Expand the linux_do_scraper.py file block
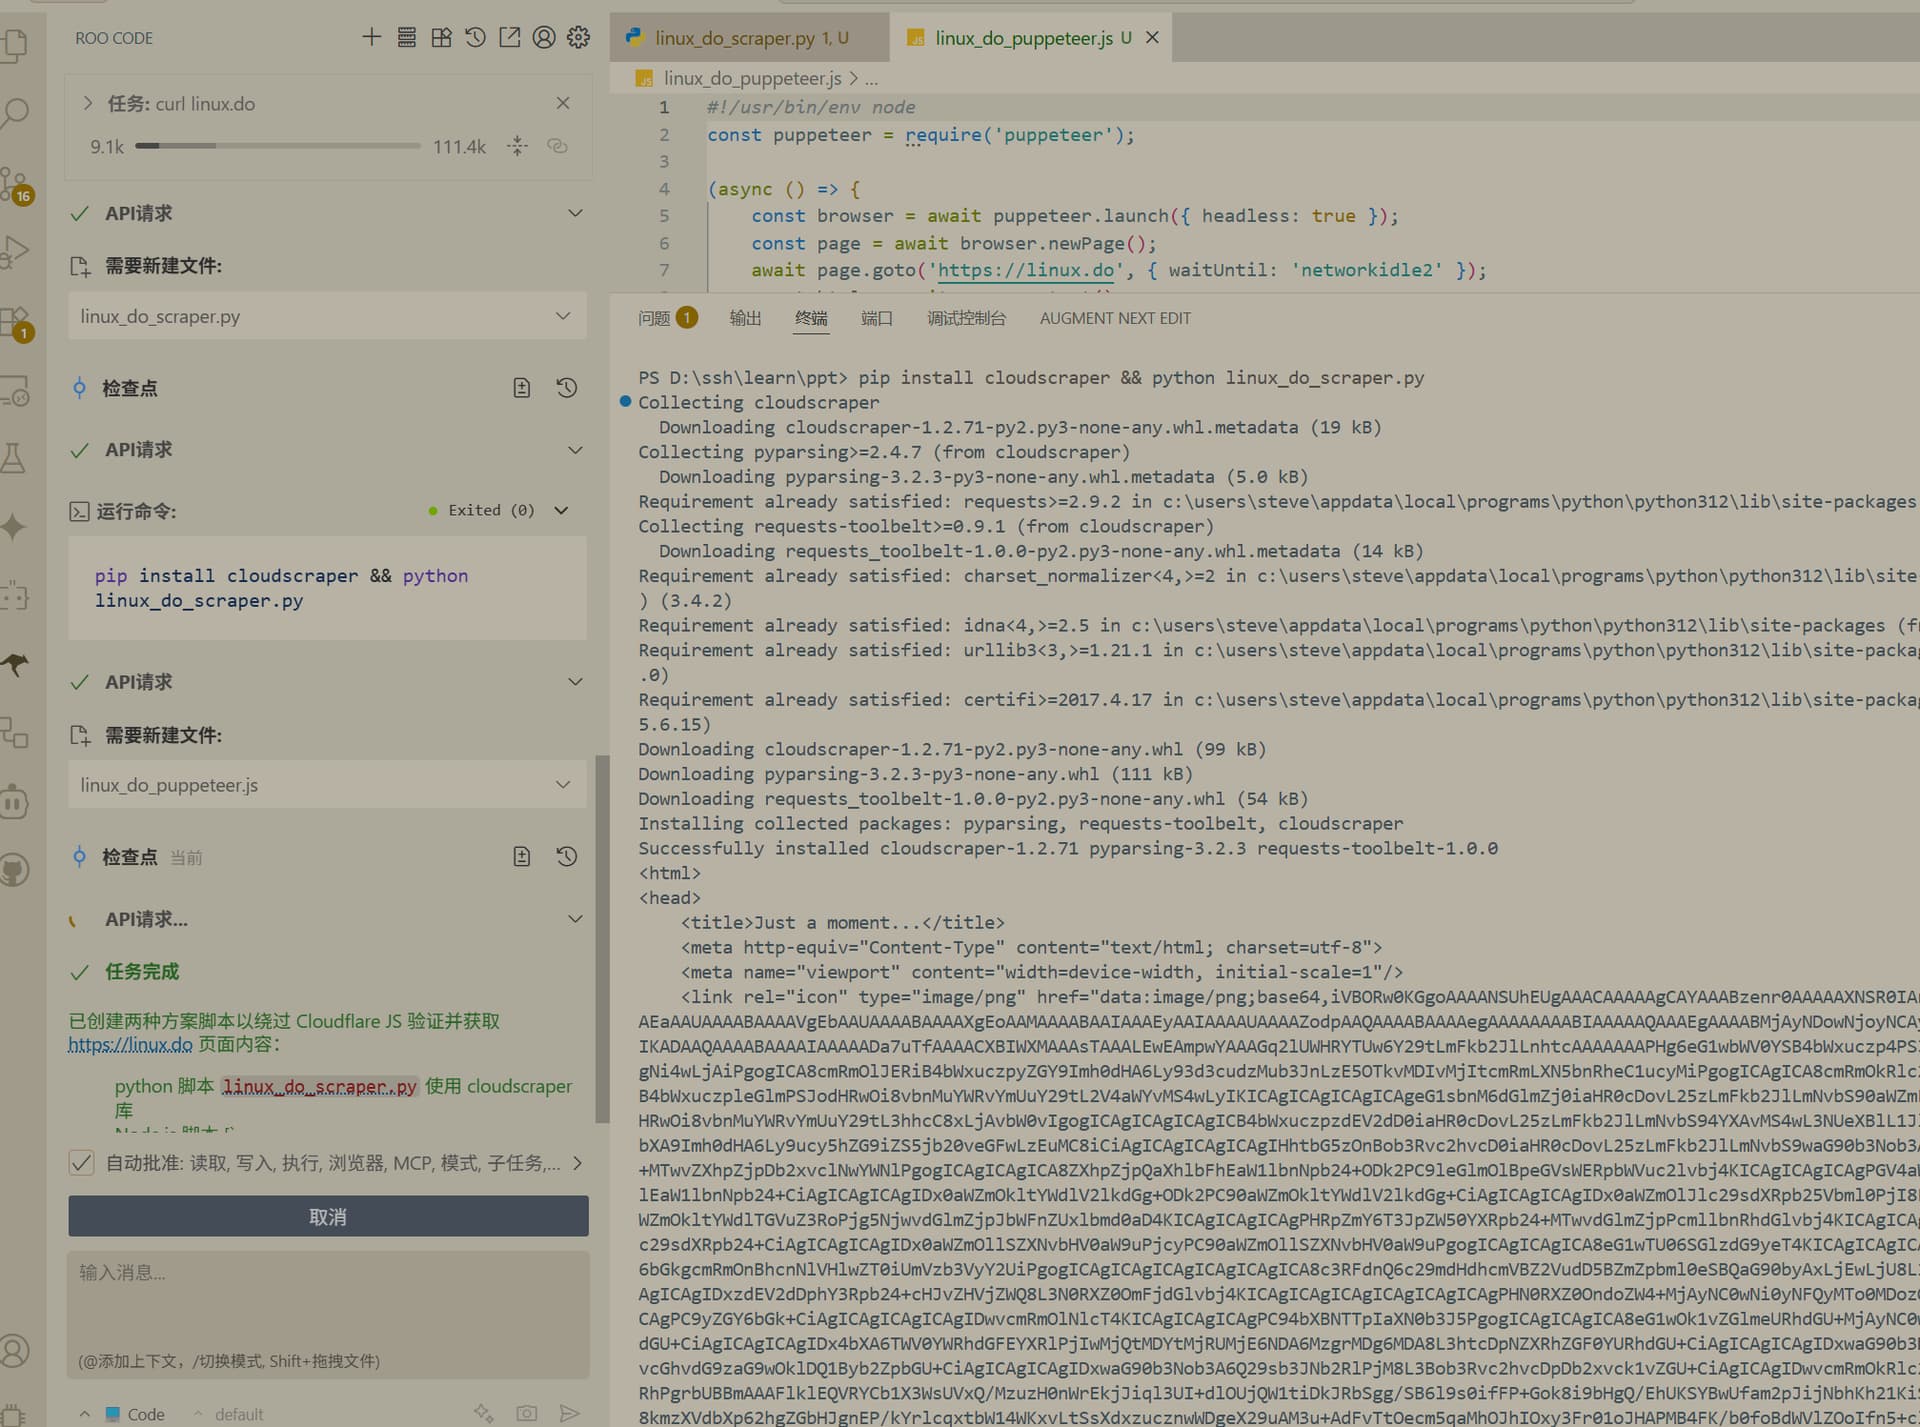 (x=327, y=316)
